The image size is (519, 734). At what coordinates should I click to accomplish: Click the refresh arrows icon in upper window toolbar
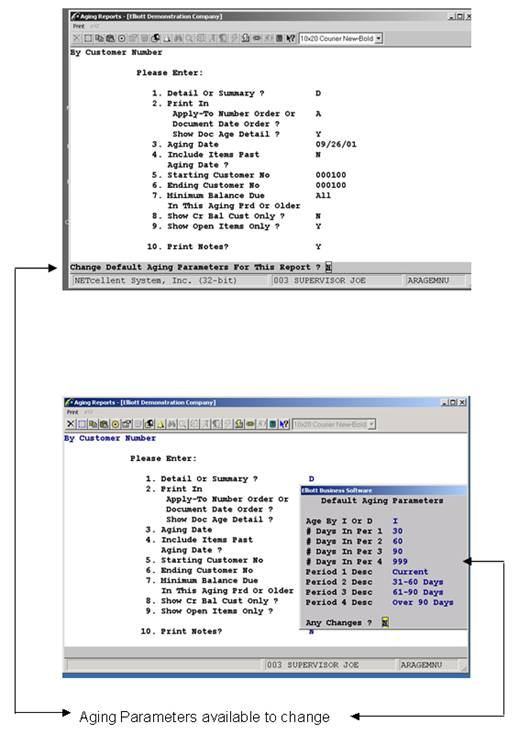[245, 38]
